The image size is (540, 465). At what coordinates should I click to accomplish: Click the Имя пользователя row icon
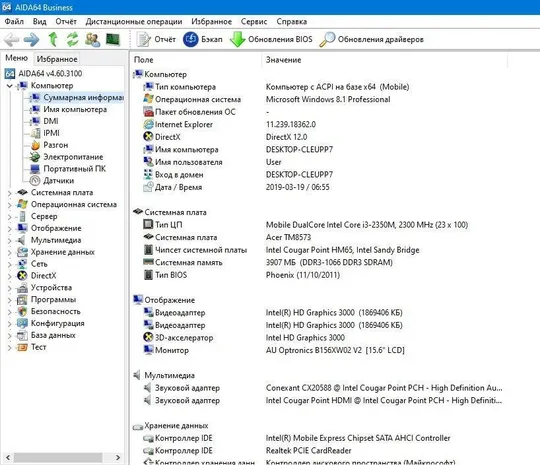148,162
